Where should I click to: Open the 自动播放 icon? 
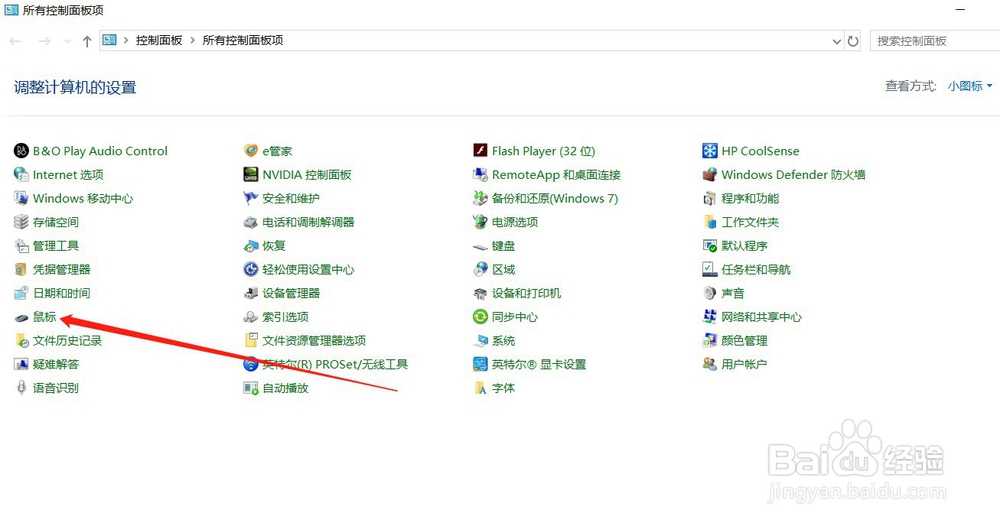tap(251, 388)
